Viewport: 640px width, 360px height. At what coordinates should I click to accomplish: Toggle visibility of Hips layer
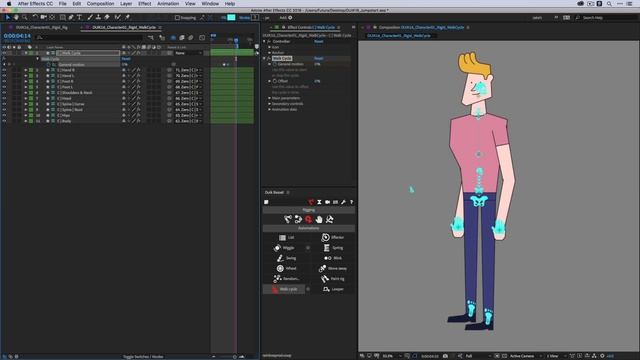click(4, 116)
